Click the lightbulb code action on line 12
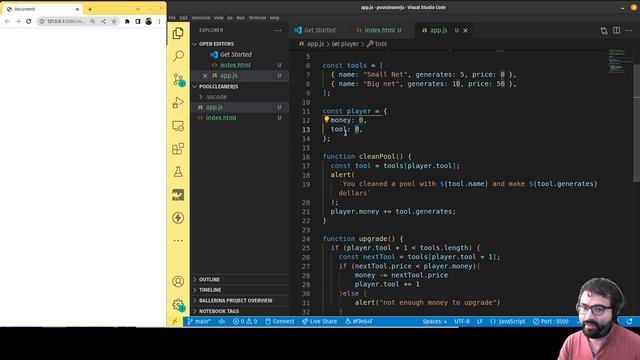Viewport: 640px width, 360px height. coord(327,119)
